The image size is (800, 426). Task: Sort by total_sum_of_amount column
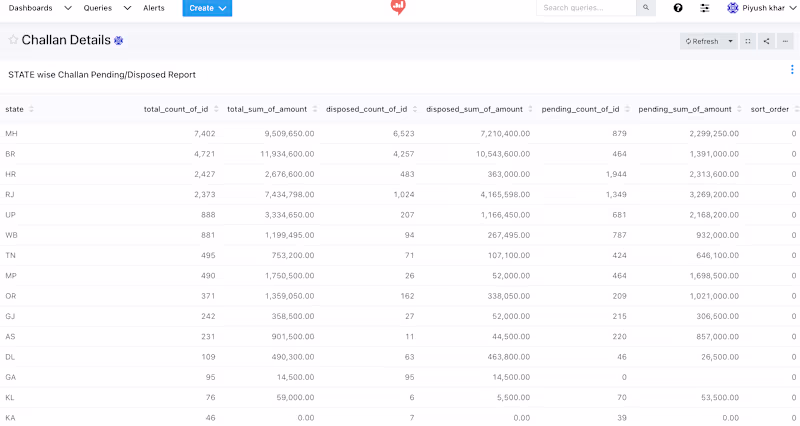[315, 109]
